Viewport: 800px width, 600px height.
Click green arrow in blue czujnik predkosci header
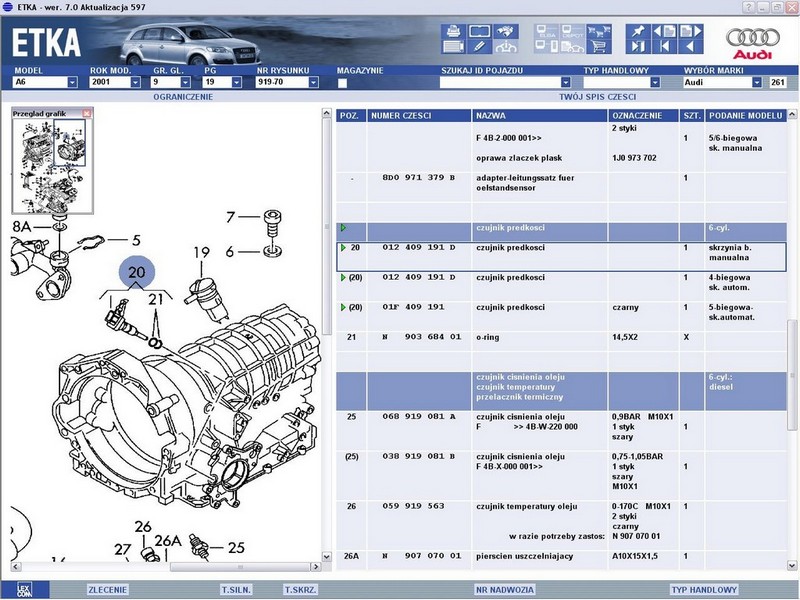click(x=343, y=228)
